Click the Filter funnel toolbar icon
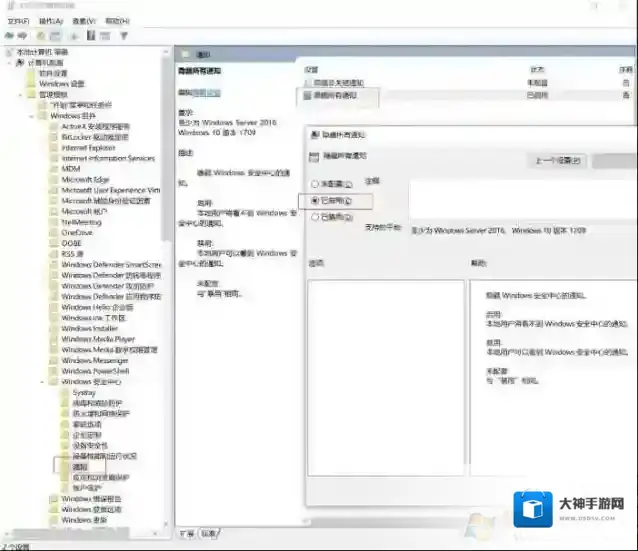Viewport: 638px width, 551px height. pyautogui.click(x=124, y=36)
